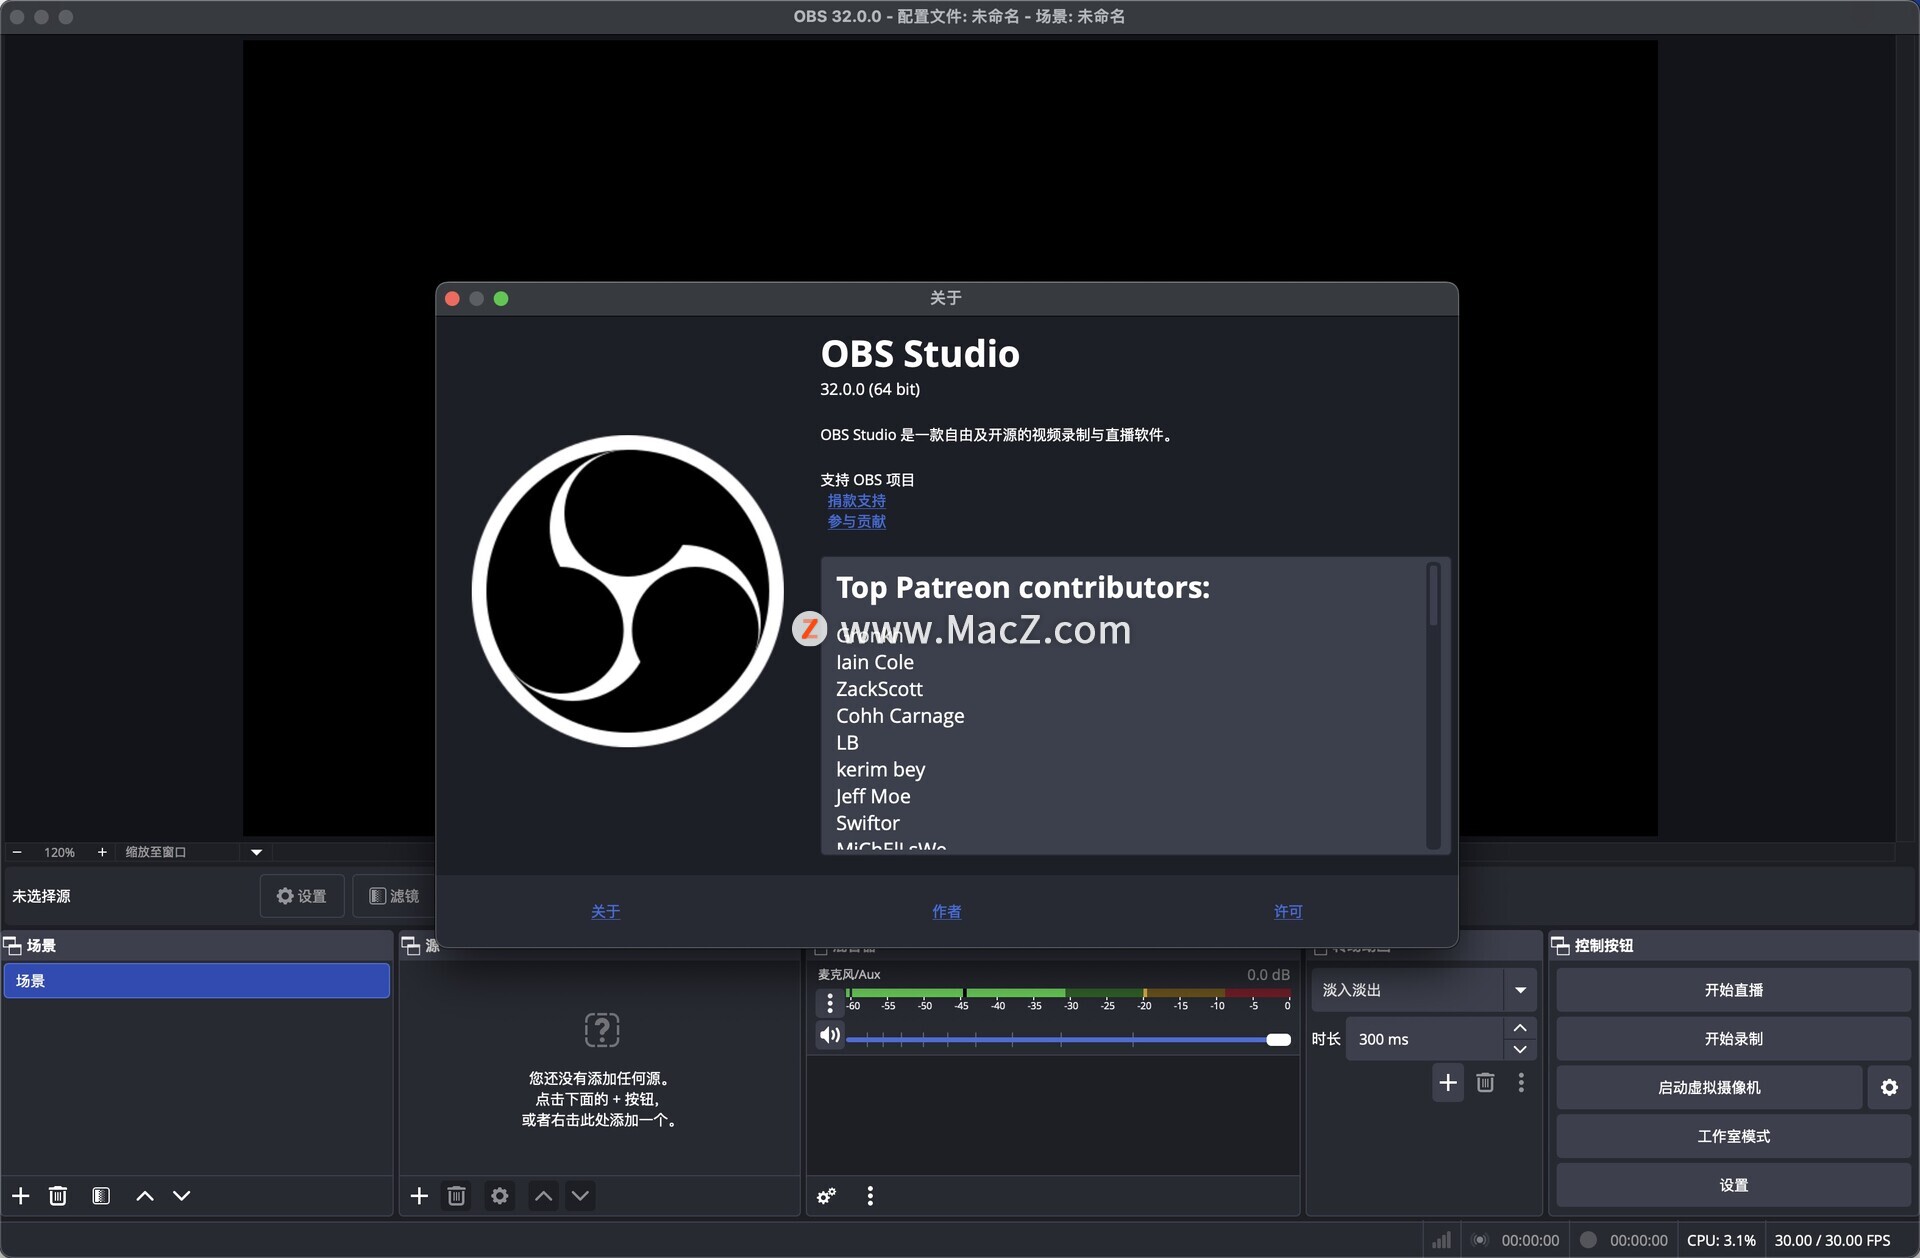This screenshot has height=1258, width=1920.
Task: Switch to the 许可 license tab
Action: point(1287,911)
